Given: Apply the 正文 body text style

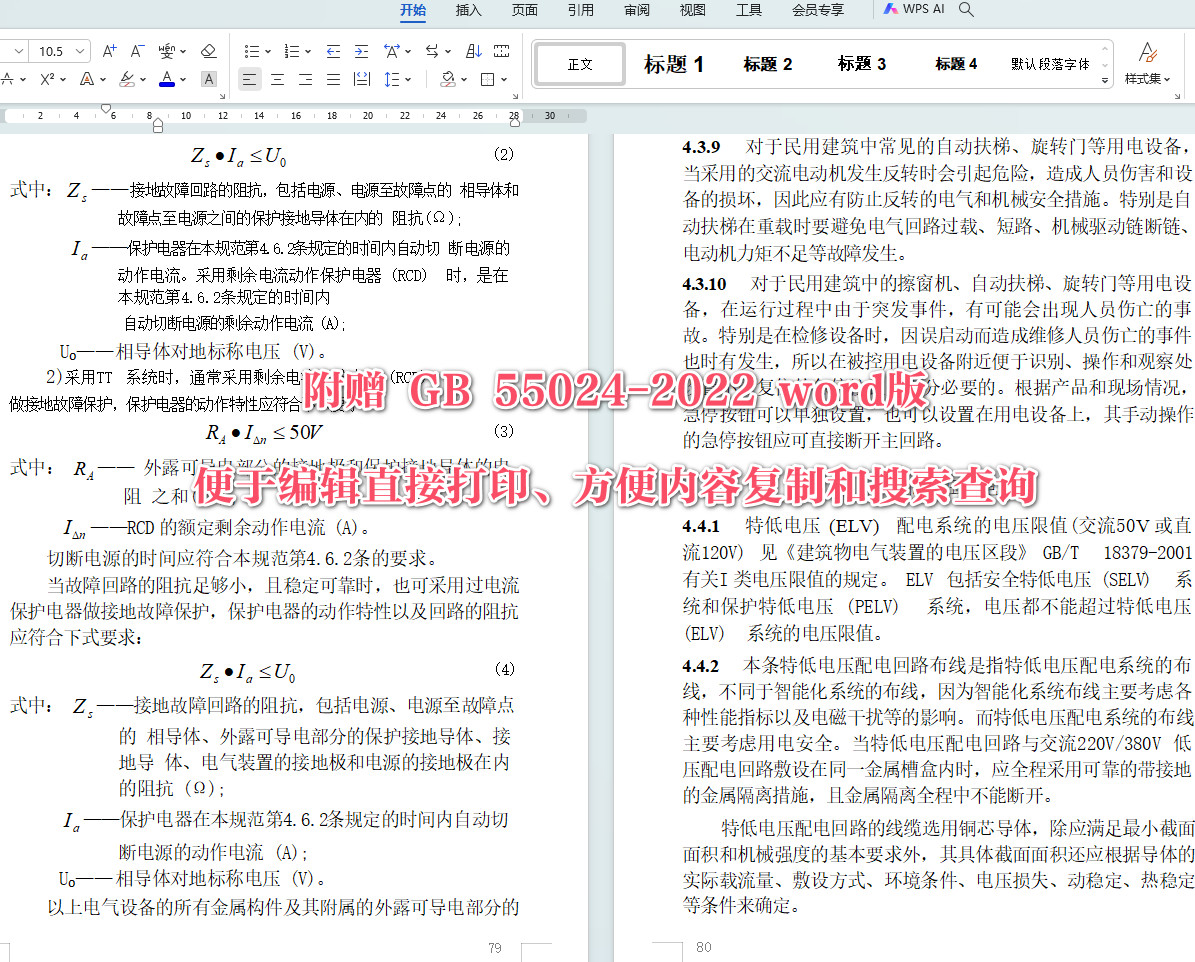Looking at the screenshot, I should tap(580, 62).
